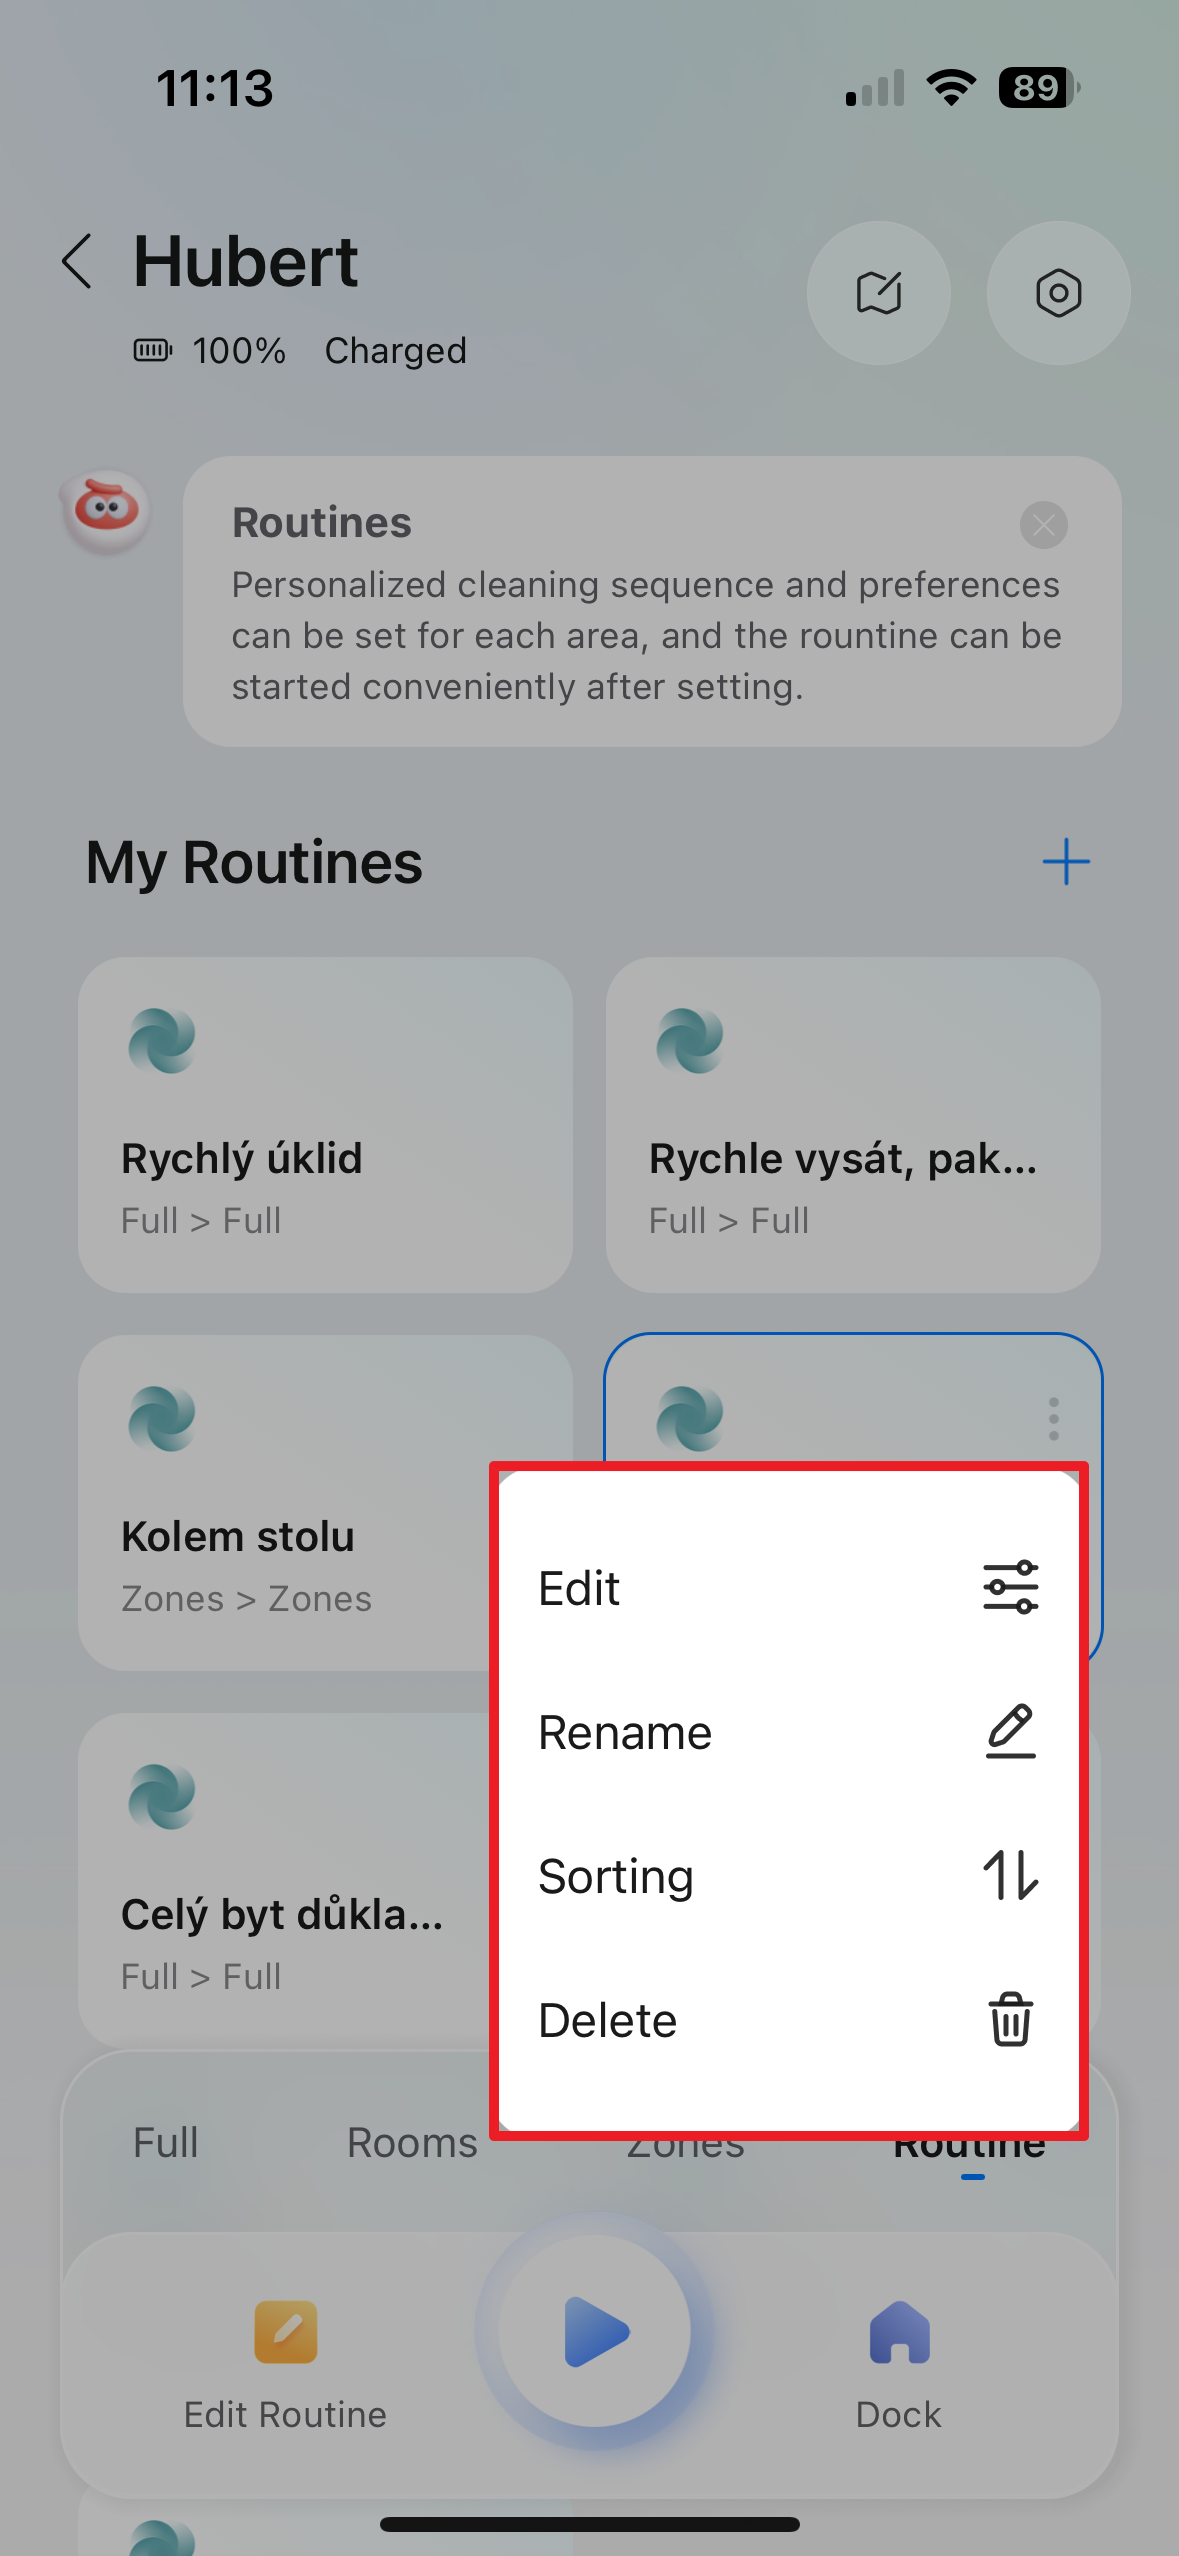Open the map edit icon

click(x=879, y=293)
